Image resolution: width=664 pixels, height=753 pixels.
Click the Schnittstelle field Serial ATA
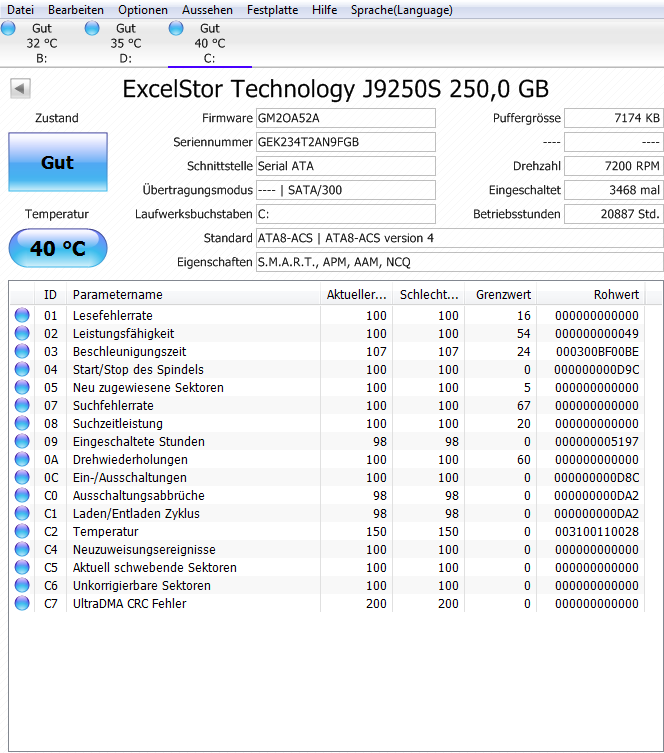point(346,166)
